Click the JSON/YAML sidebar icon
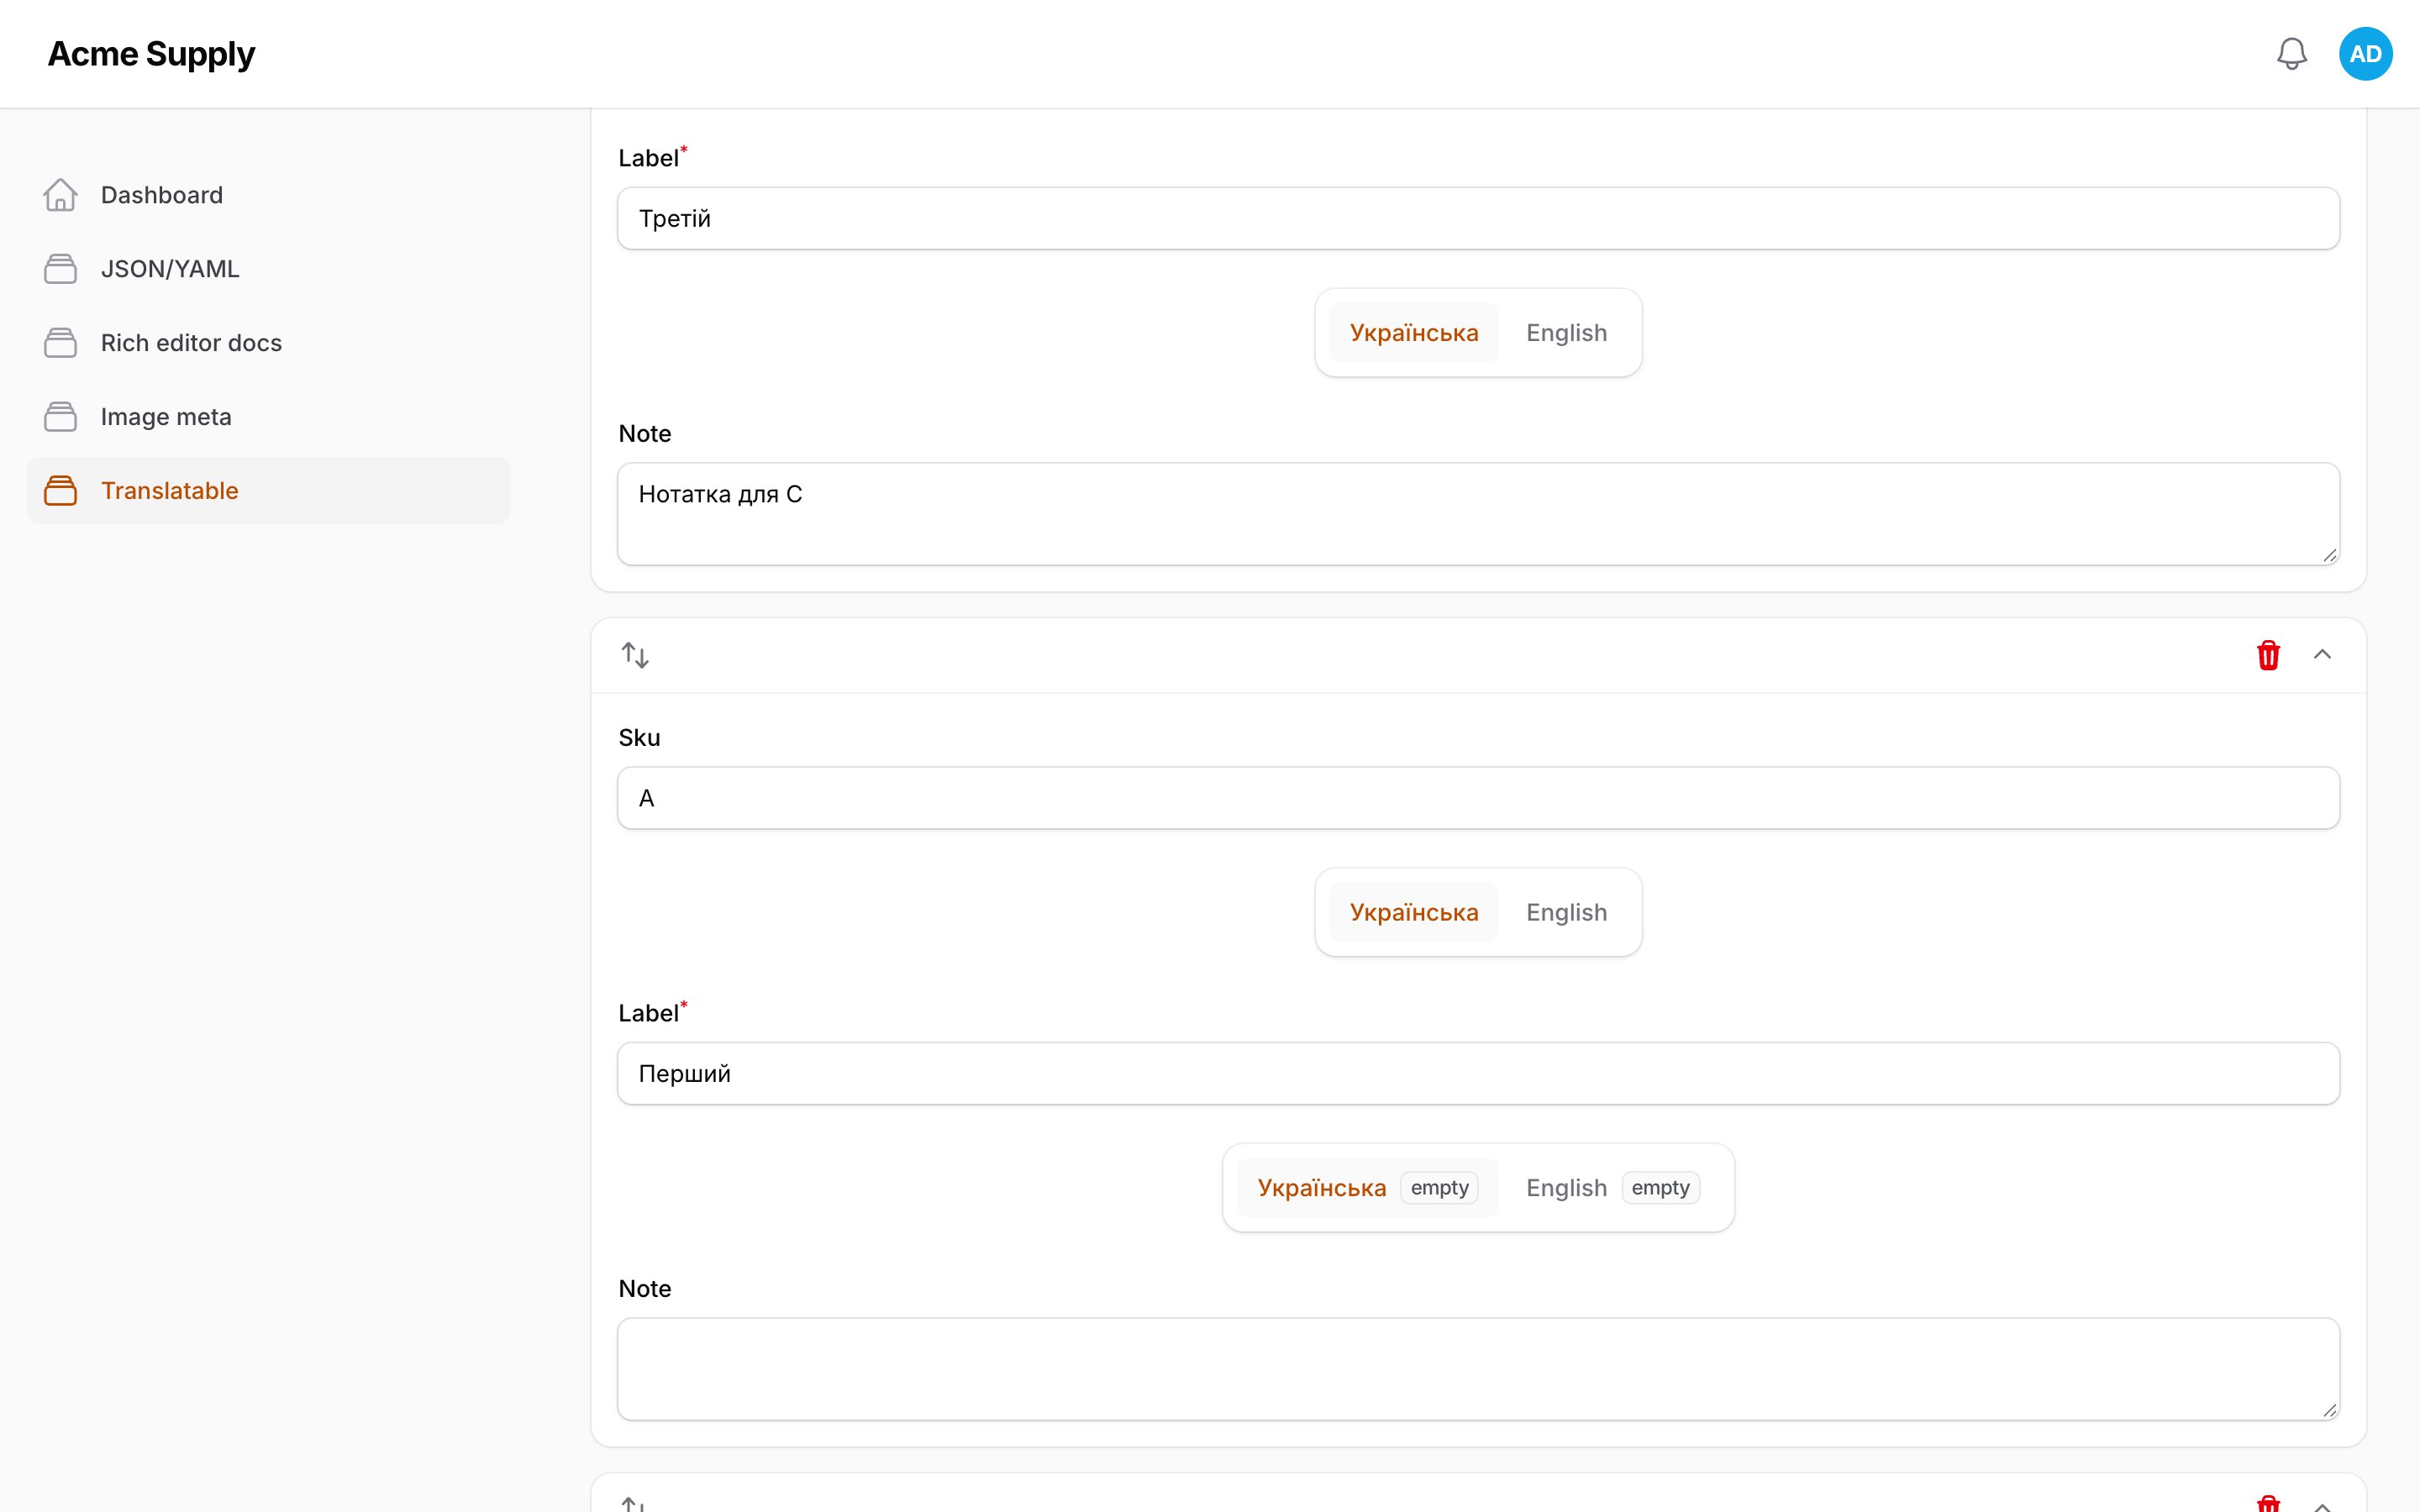Viewport: 2420px width, 1512px height. pos(60,269)
